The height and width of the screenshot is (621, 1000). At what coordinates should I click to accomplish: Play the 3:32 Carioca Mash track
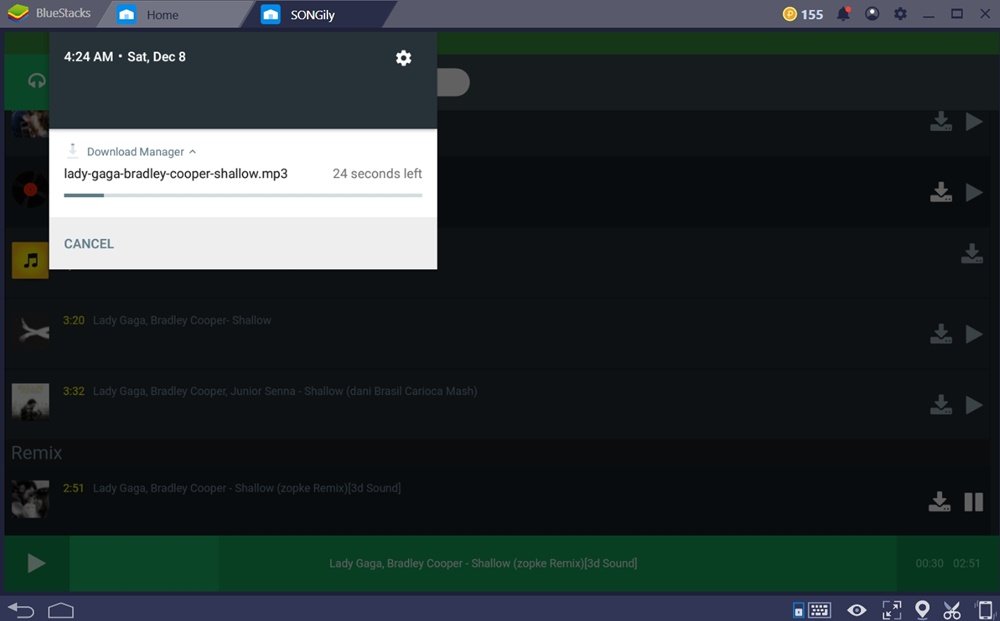974,404
